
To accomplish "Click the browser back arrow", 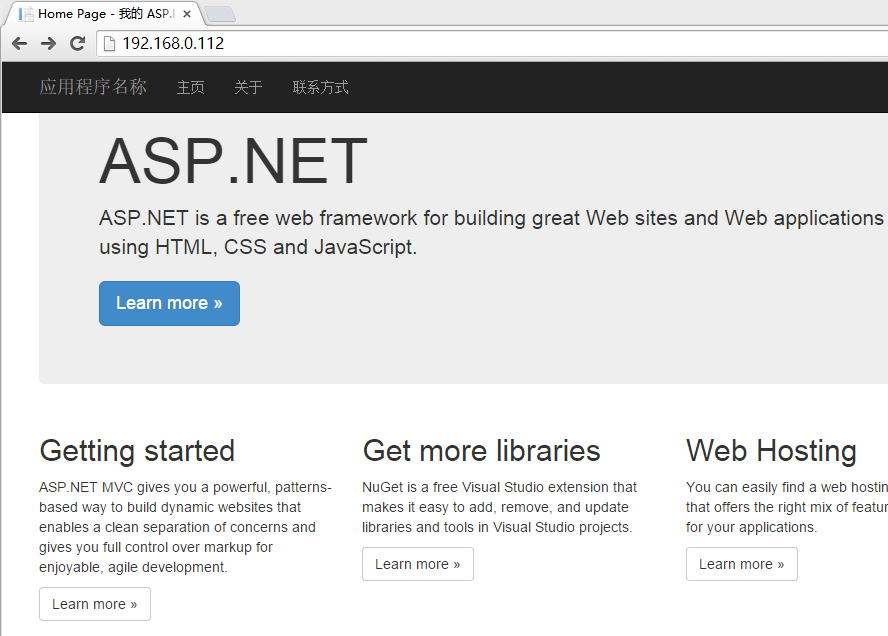I will click(19, 43).
